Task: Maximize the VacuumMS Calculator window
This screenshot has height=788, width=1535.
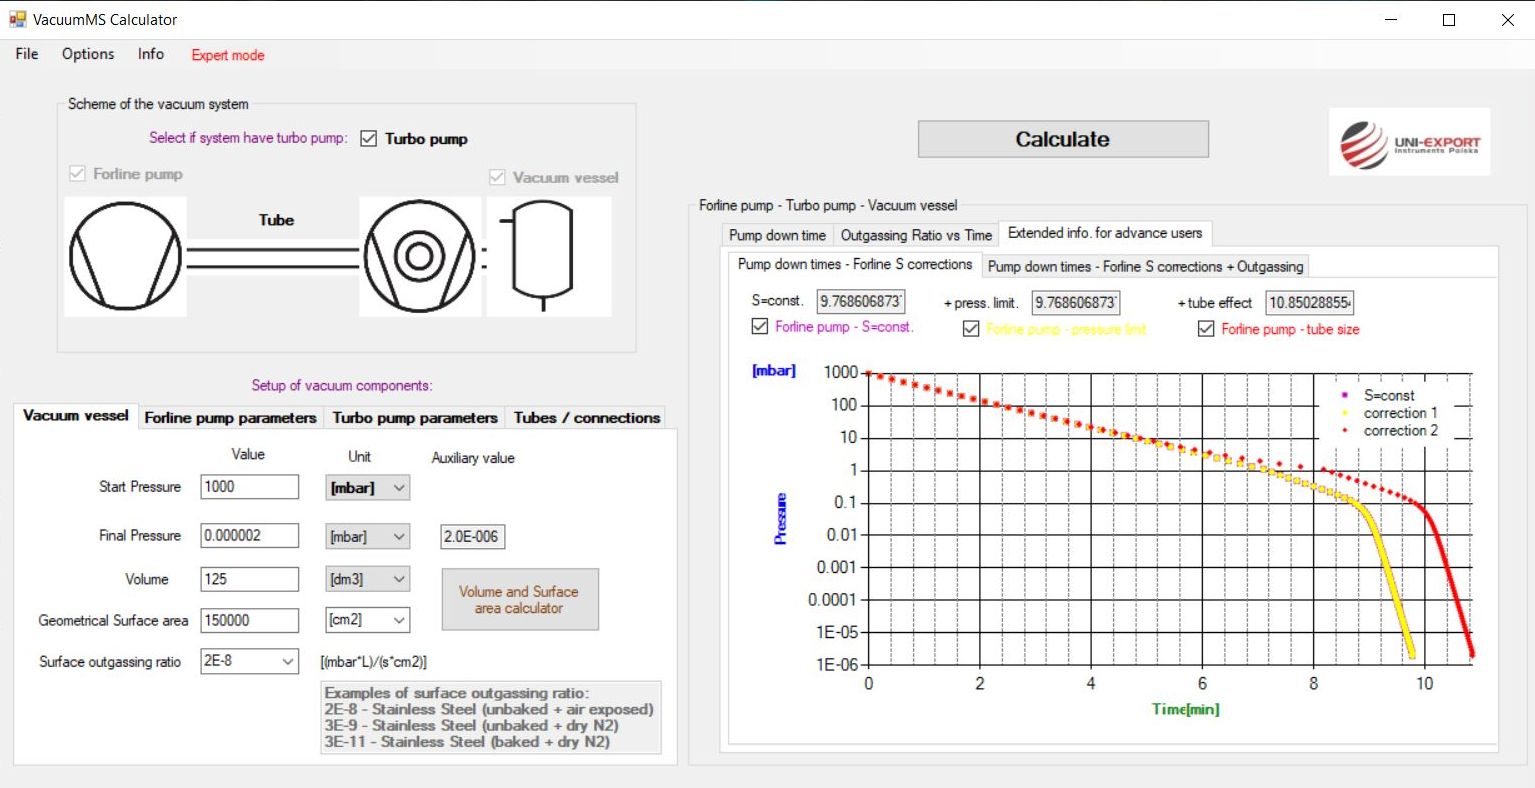Action: point(1449,20)
